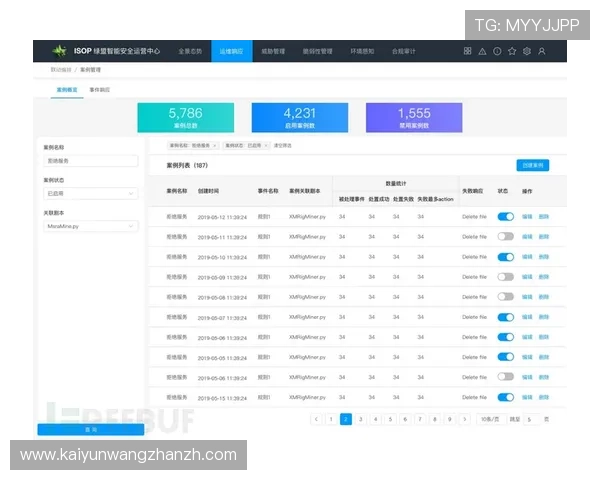The width and height of the screenshot is (600, 480).
Task: Enable status switch for 2019-05-11 row
Action: [505, 236]
